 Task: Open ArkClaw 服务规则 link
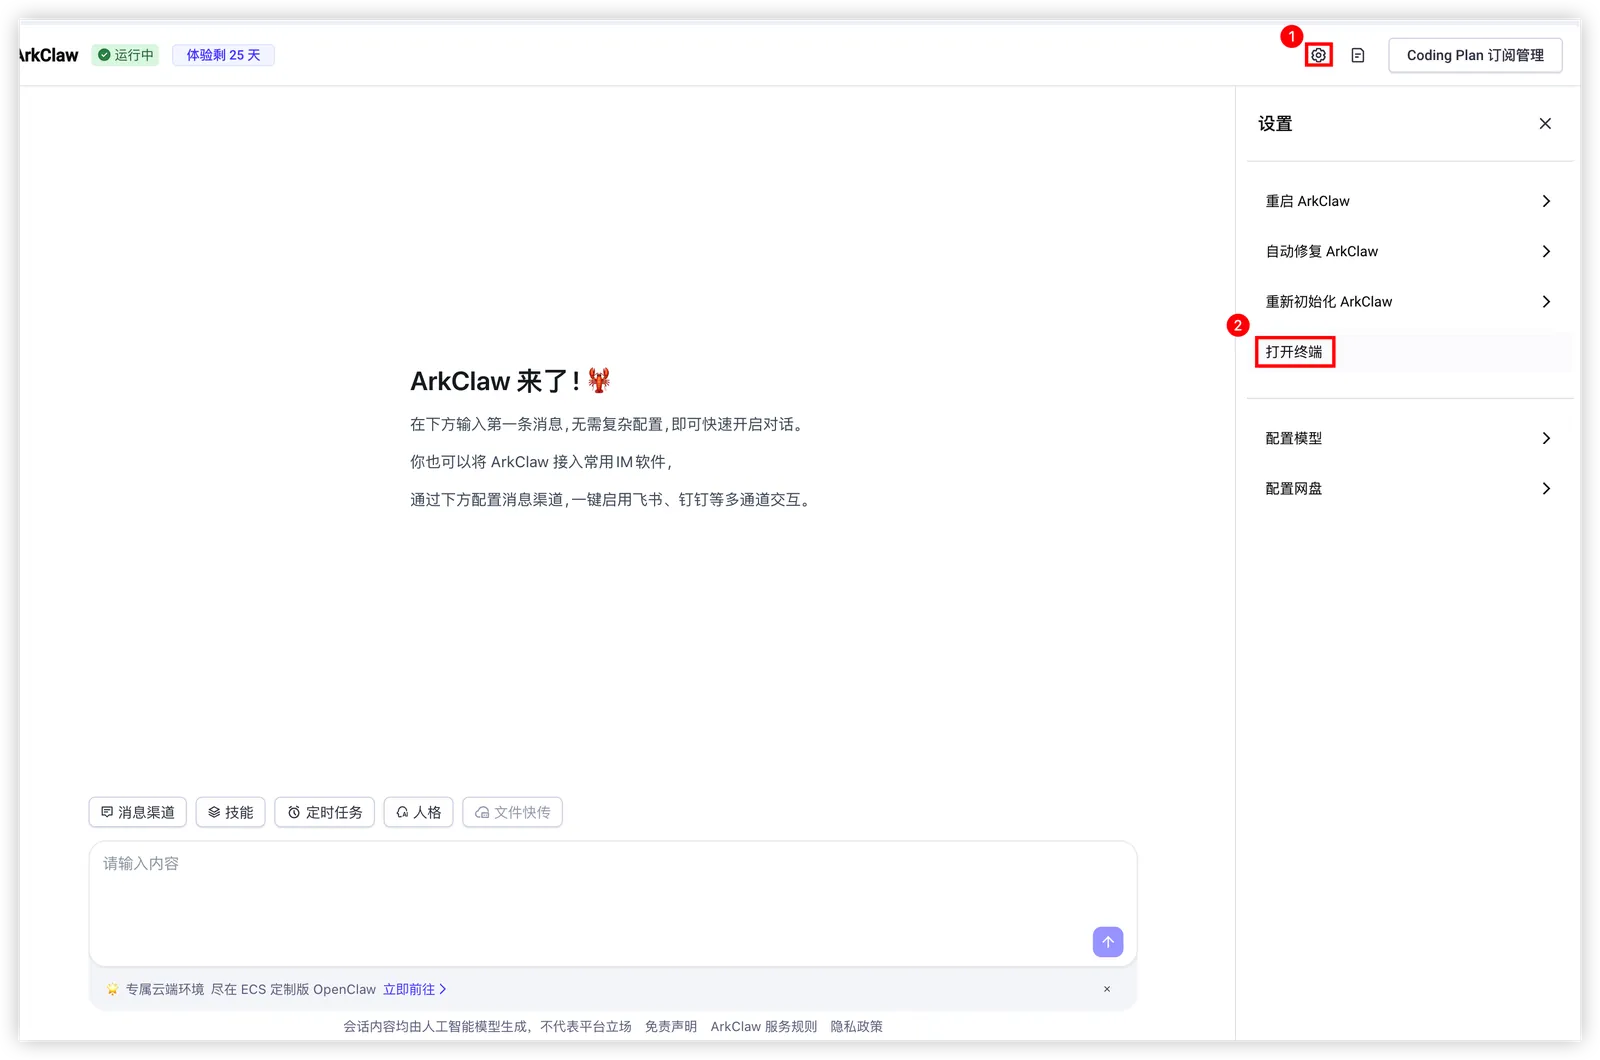pos(763,1026)
